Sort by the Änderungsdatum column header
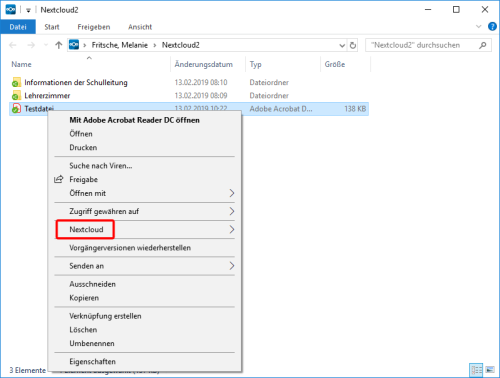500x378 pixels. tap(204, 64)
